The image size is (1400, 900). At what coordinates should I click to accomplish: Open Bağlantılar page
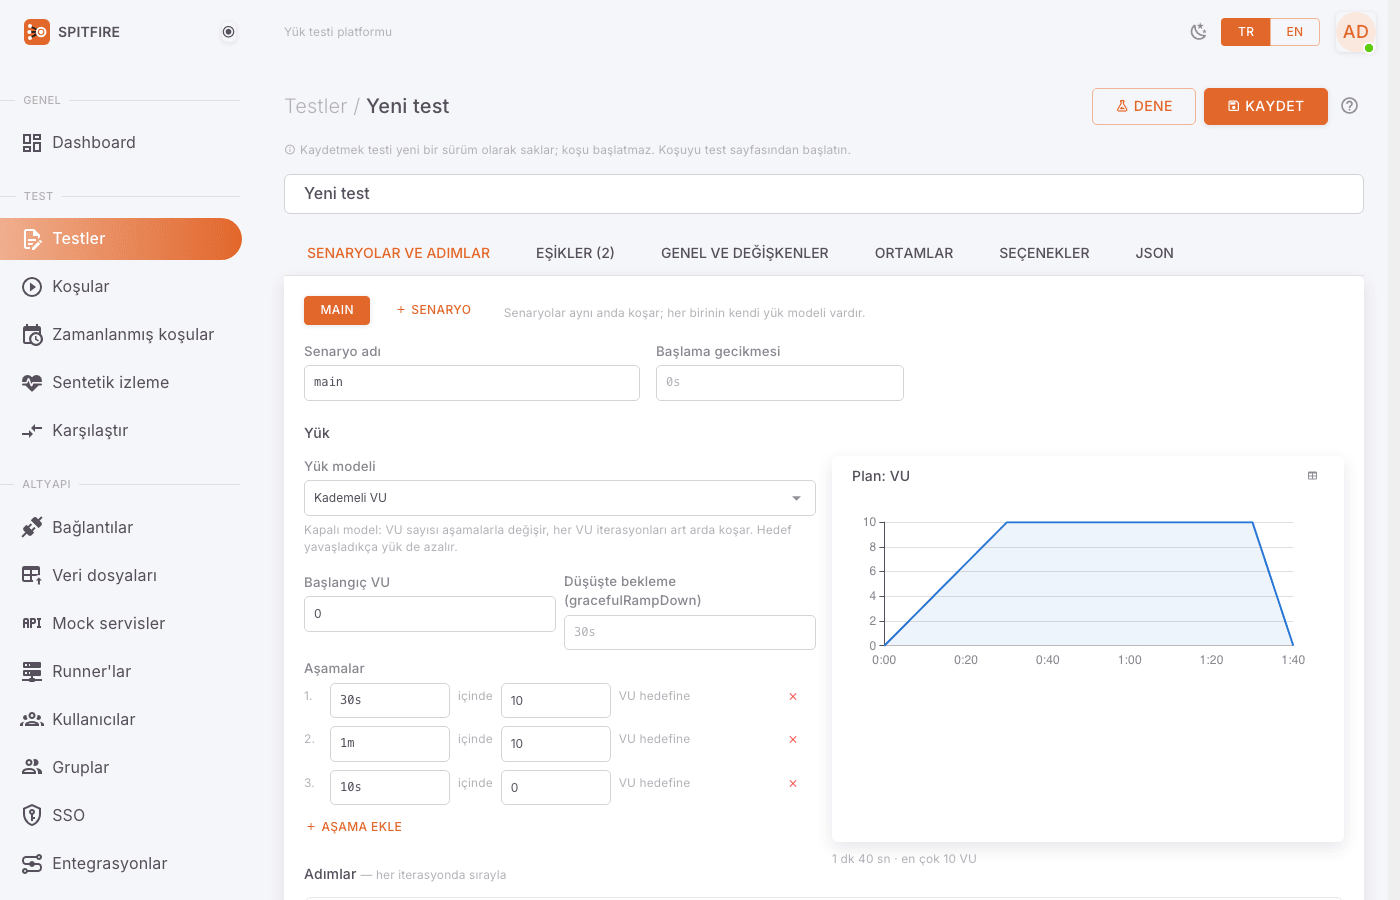point(121,528)
